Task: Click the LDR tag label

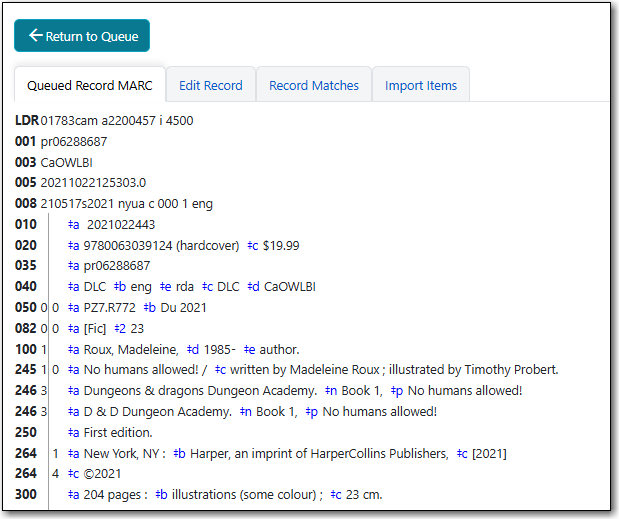Action: [27, 120]
